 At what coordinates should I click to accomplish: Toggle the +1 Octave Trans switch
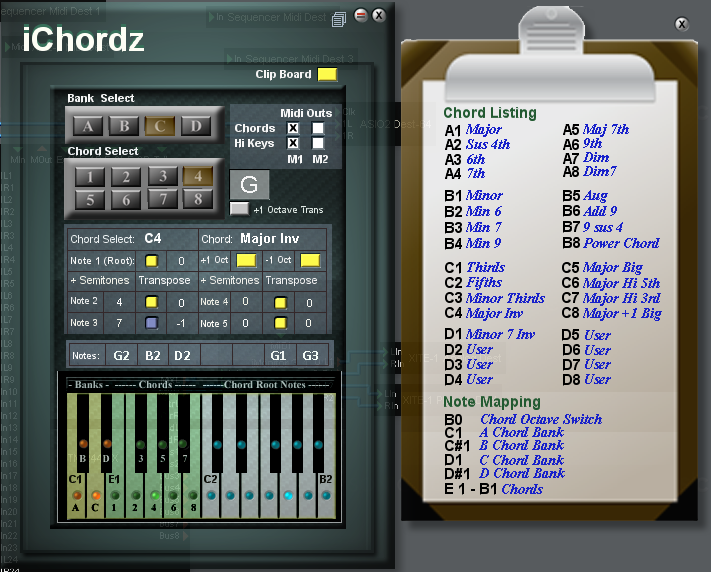[x=238, y=208]
